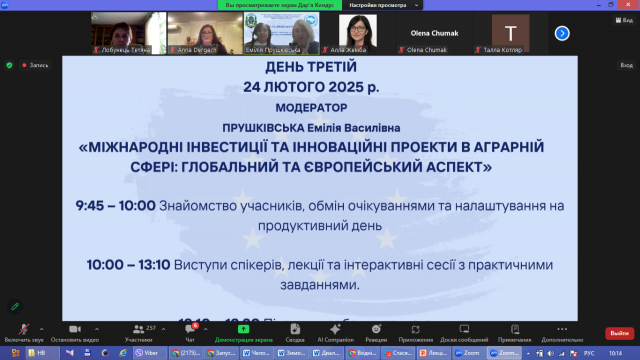This screenshot has height=360, width=640.
Task: Click name ПРУШКІВСЬКА Емілія Василівна
Action: pyautogui.click(x=311, y=128)
